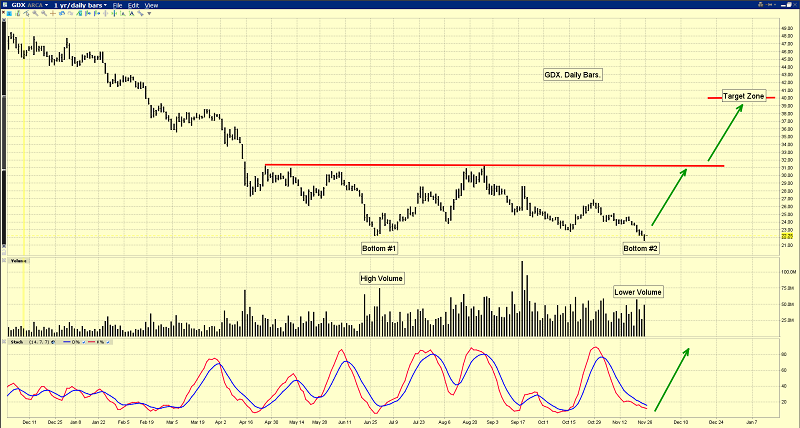Click the red %K line color sample
Viewport: 800px width, 428px height.
[91, 341]
